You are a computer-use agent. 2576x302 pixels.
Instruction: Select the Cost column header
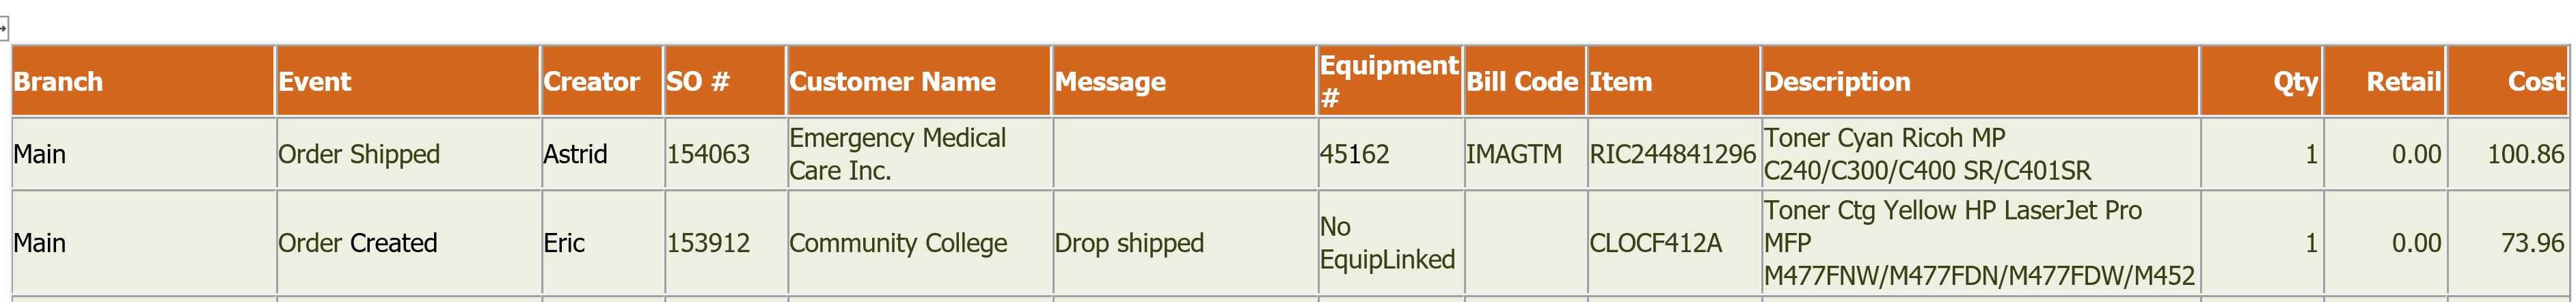click(x=2507, y=81)
